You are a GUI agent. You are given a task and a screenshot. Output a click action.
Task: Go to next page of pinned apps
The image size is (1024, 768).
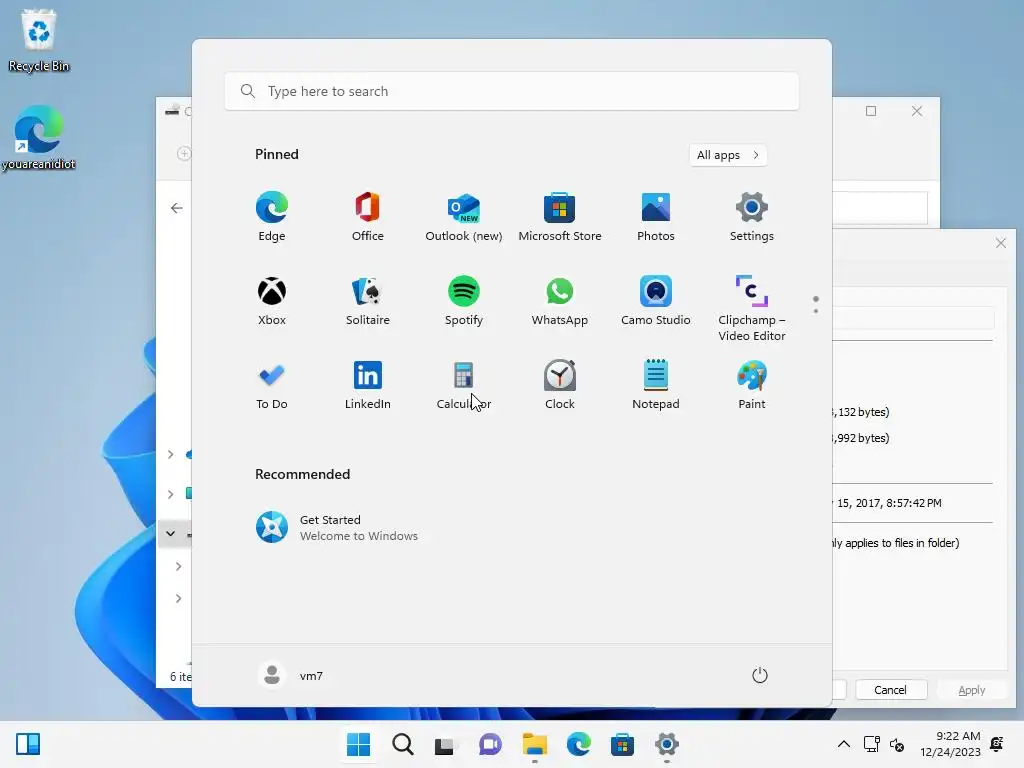(816, 311)
